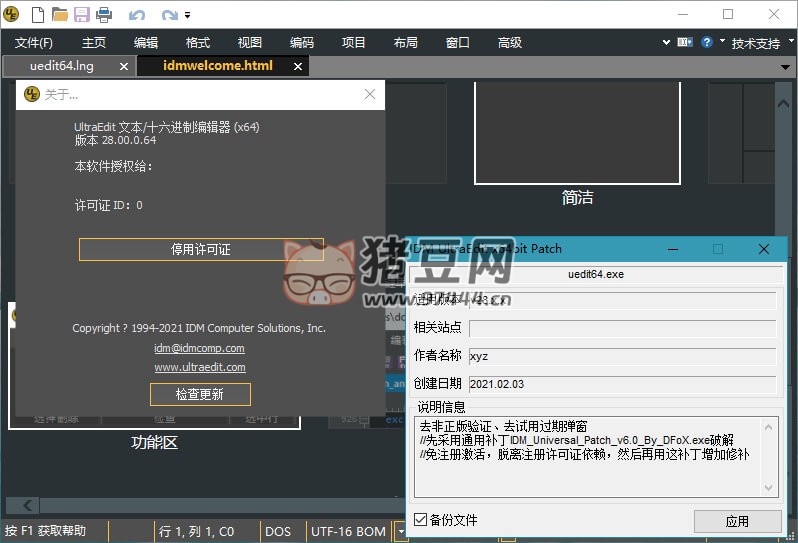Click the Open folder icon
Viewport: 798px width, 543px height.
tap(60, 15)
